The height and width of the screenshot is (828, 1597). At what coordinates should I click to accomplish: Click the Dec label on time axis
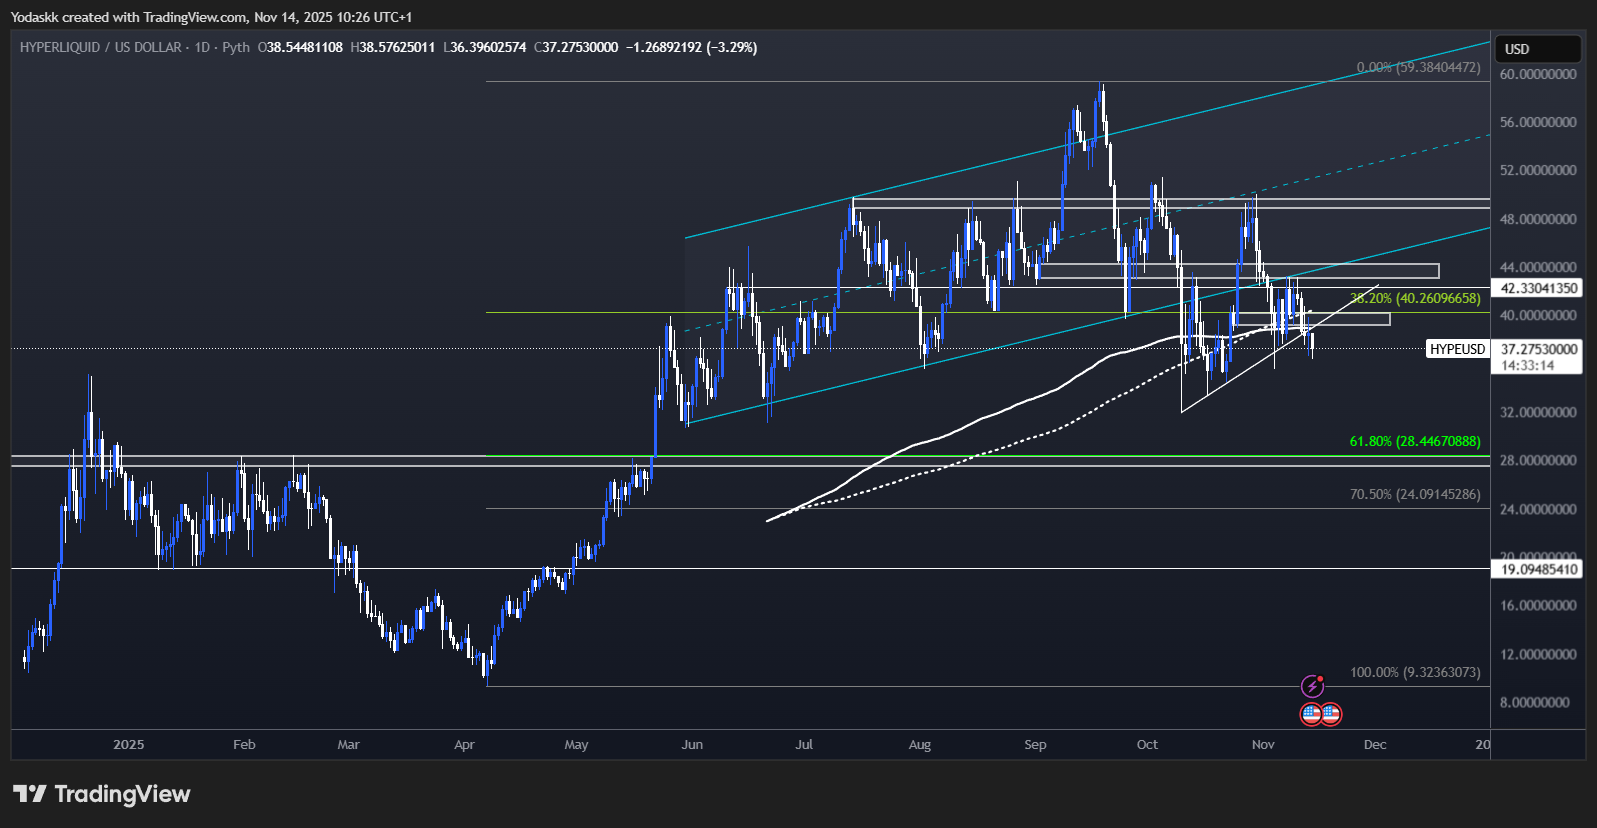1375,745
